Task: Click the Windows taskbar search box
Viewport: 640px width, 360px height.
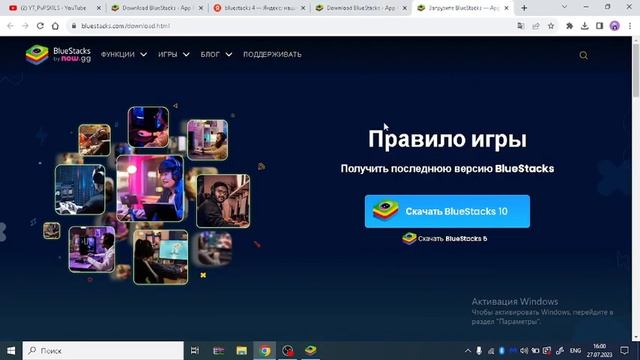Action: 103,351
